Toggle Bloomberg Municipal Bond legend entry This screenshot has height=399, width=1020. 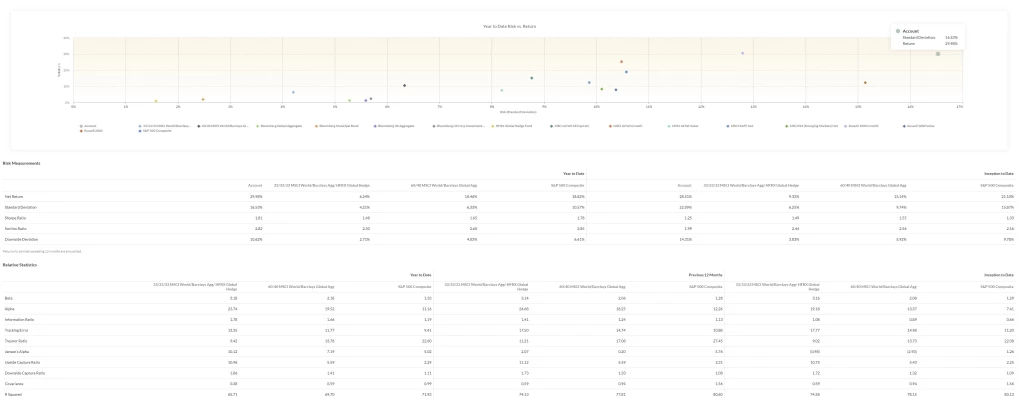tap(337, 126)
